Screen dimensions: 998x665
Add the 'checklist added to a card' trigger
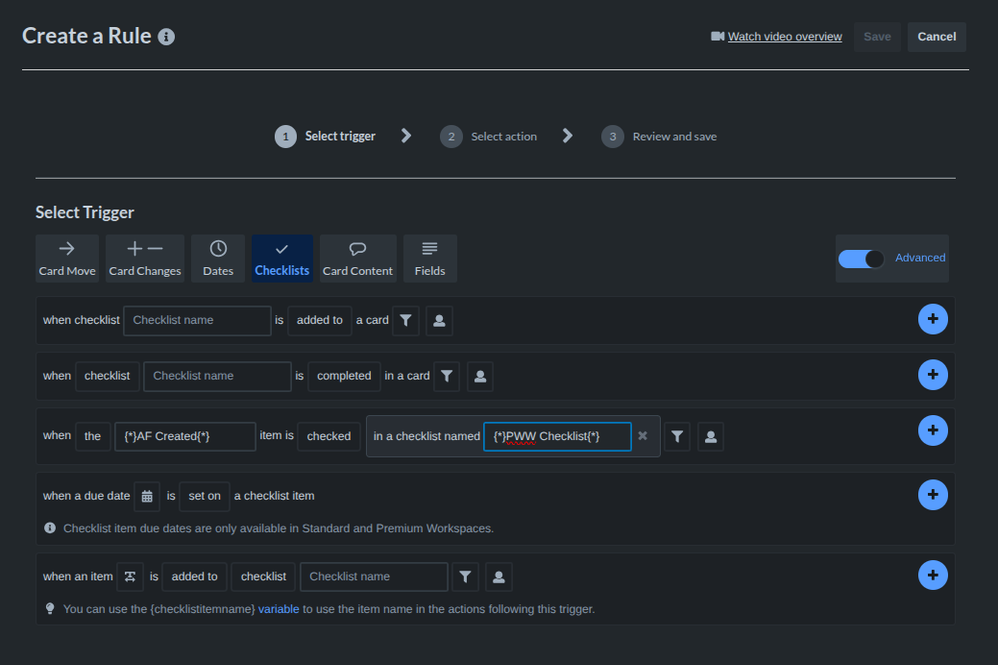[x=932, y=319]
